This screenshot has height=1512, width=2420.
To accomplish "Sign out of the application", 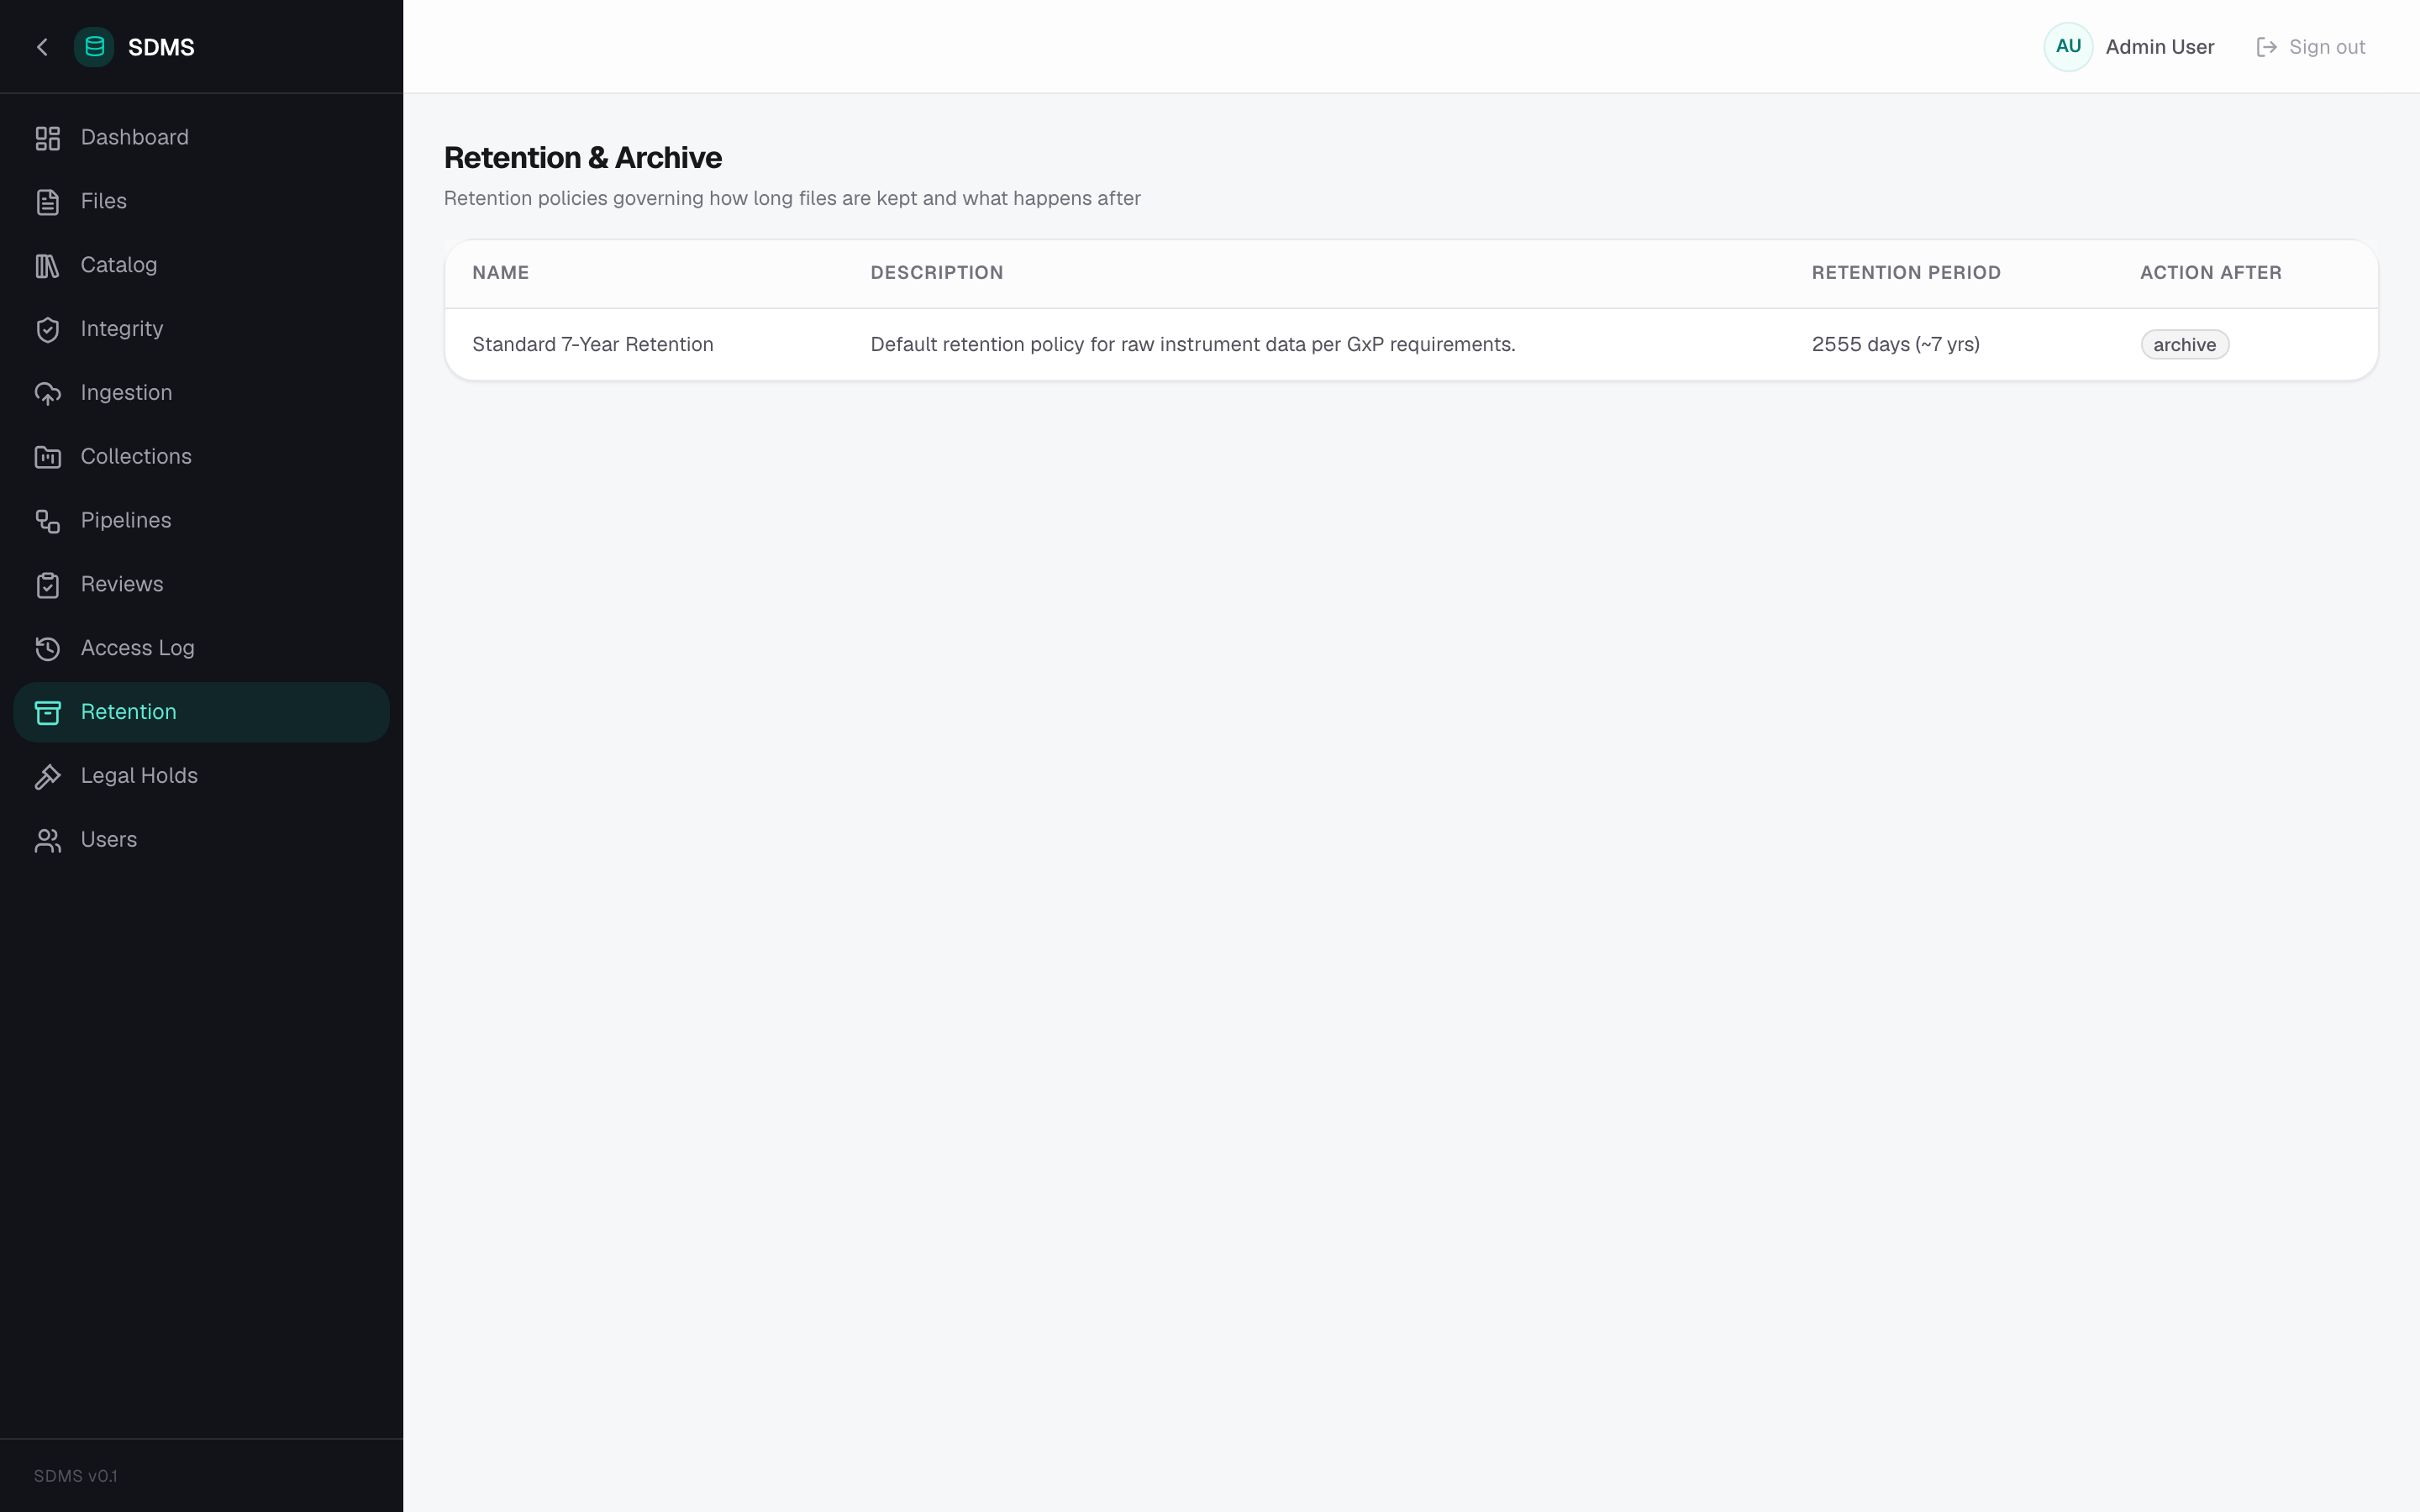I will click(2310, 47).
